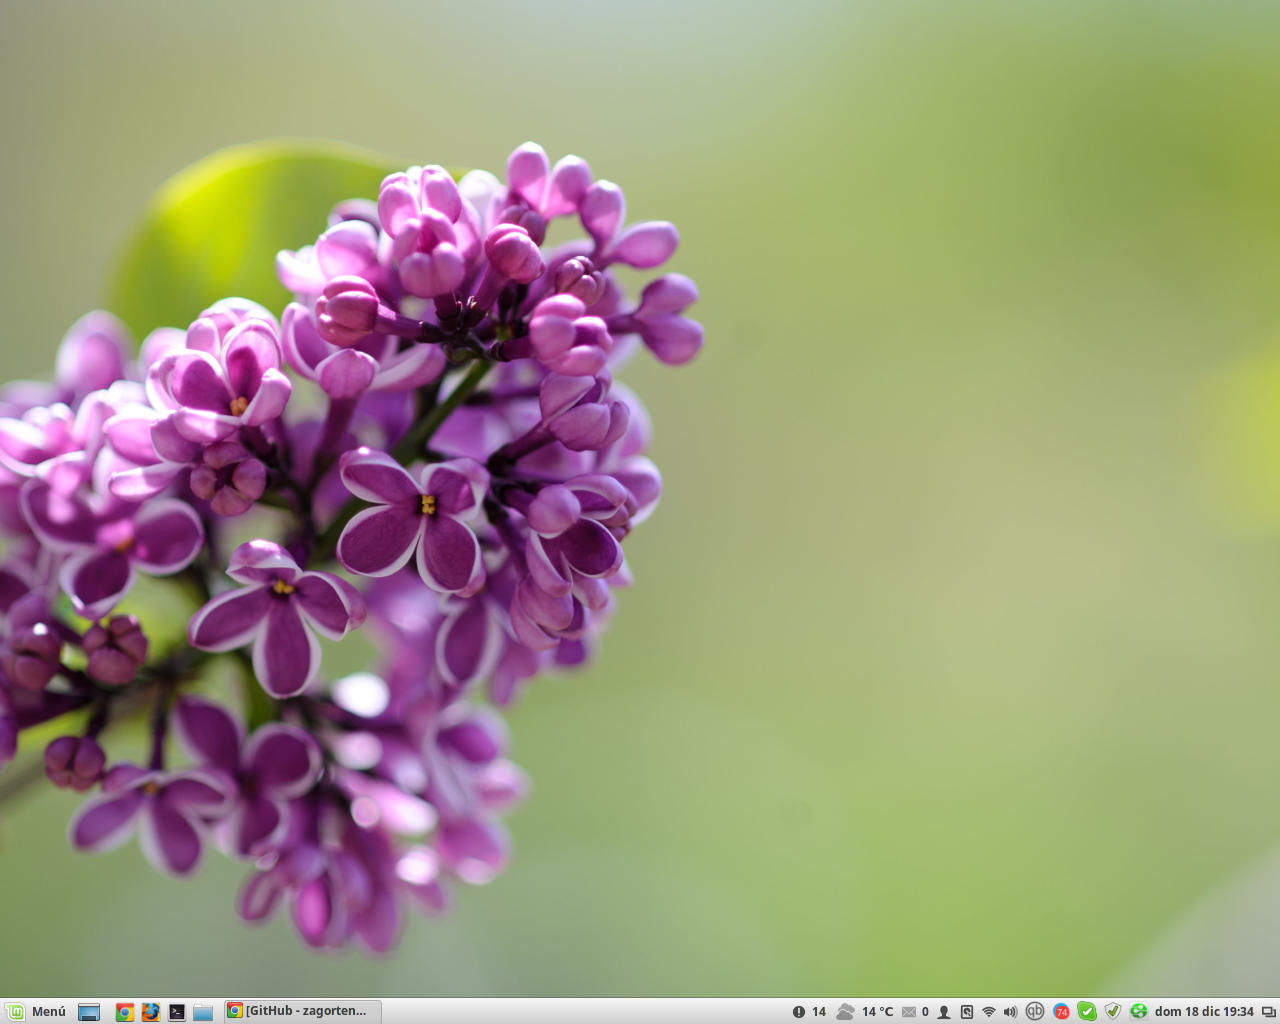
Task: Open the Terminal launcher
Action: (x=177, y=1012)
